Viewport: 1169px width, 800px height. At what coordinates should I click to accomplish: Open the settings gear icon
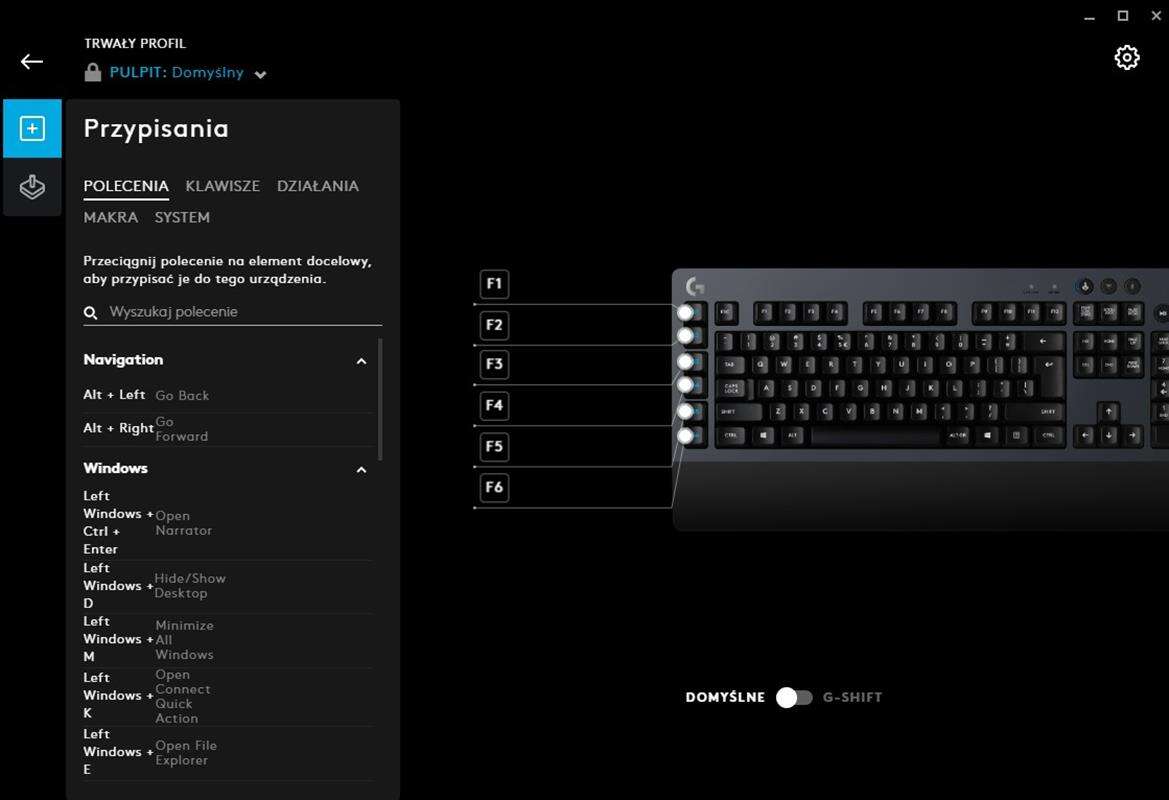[x=1127, y=57]
